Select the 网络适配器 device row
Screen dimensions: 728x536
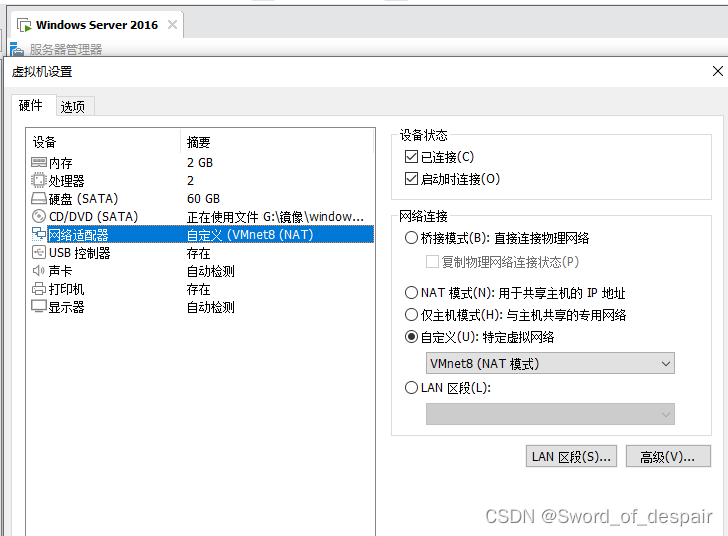(202, 235)
